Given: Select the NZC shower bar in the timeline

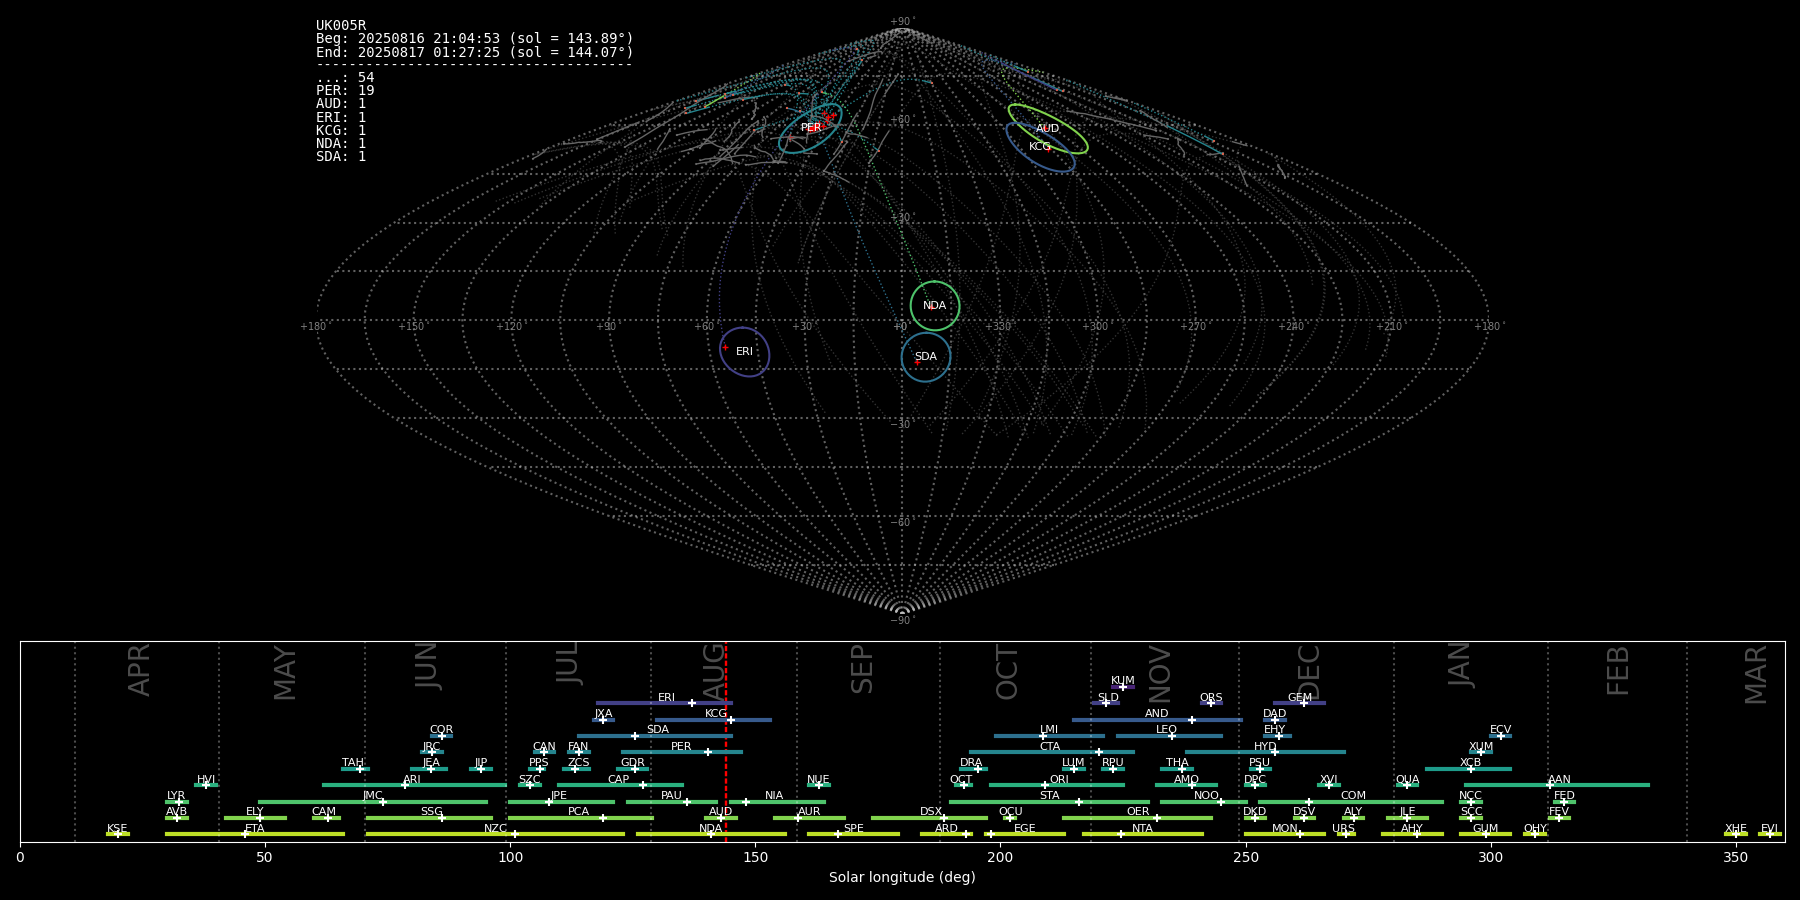Looking at the screenshot, I should click(495, 834).
